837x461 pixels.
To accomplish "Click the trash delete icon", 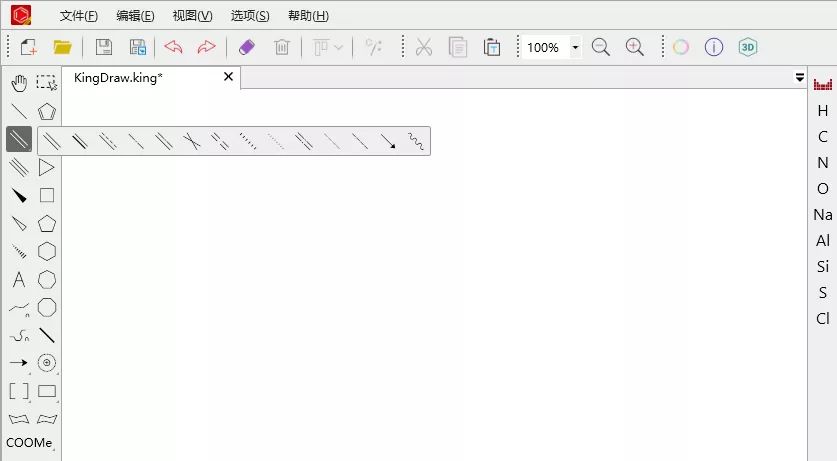I will (x=282, y=47).
